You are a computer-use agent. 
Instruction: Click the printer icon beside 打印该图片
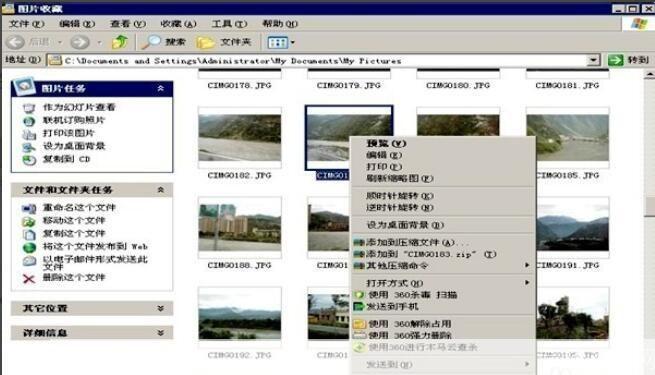(29, 134)
